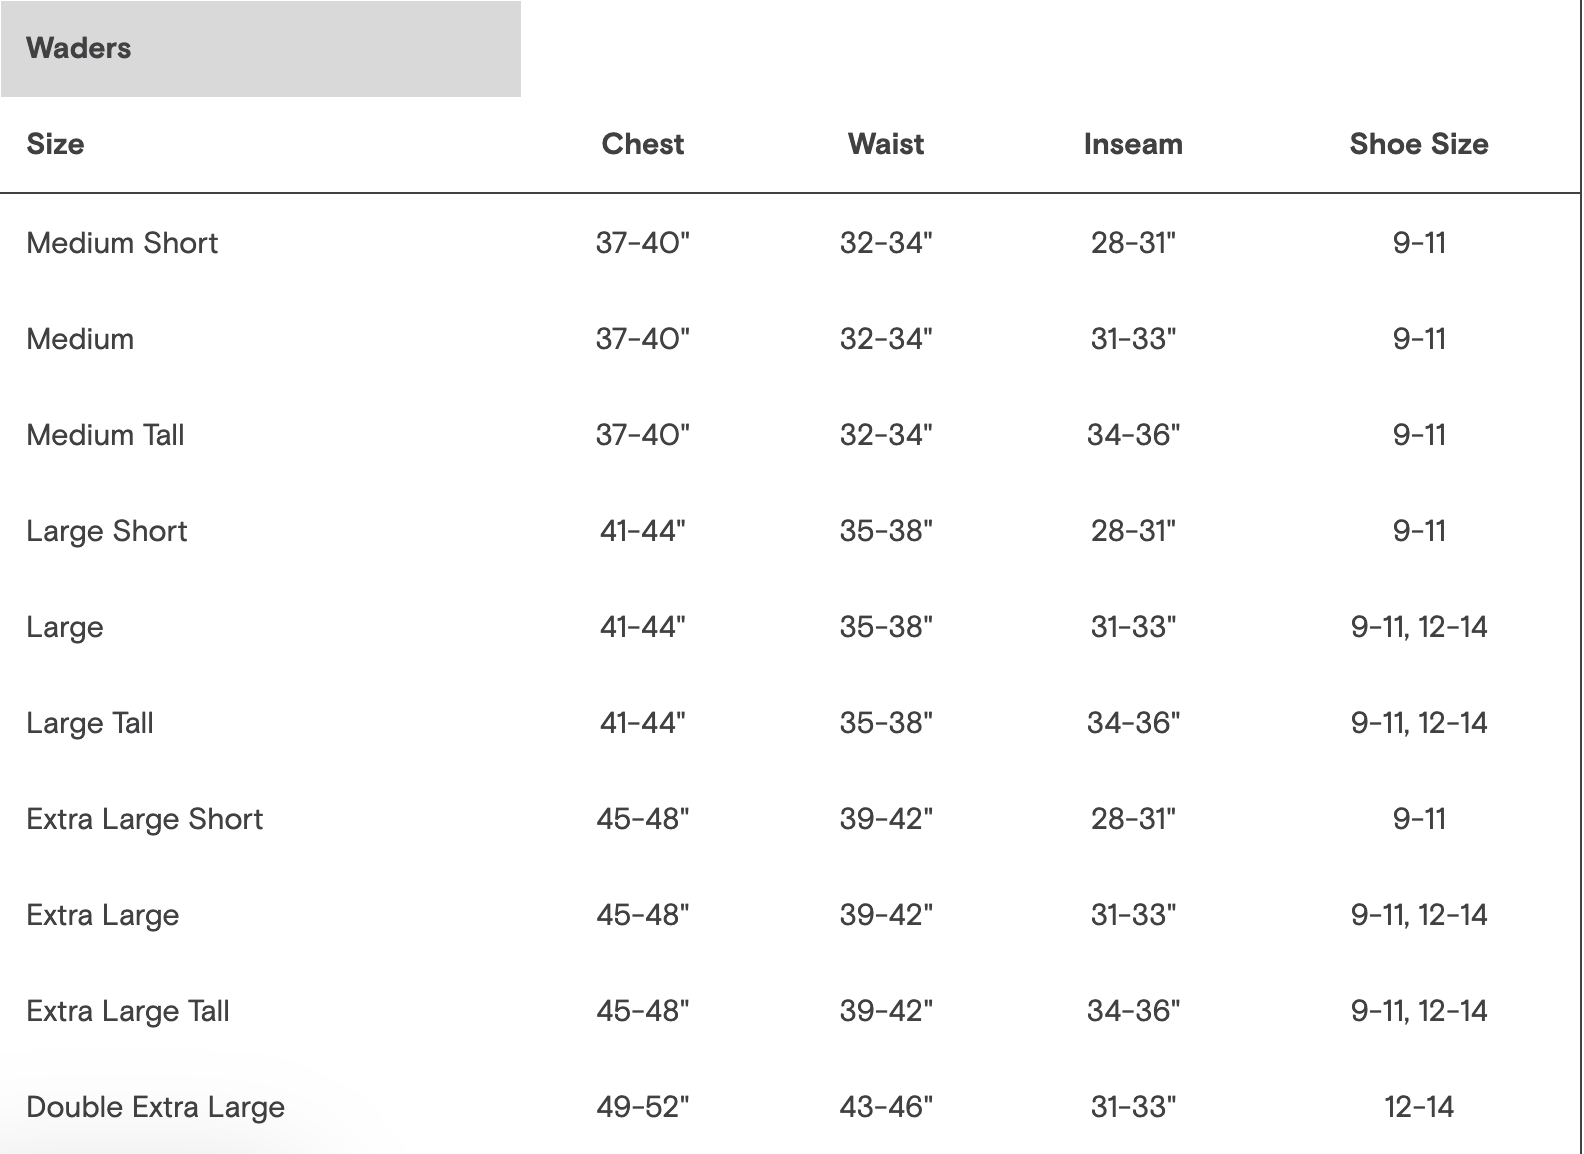Click the Large Tall row label
The height and width of the screenshot is (1154, 1584).
tap(90, 723)
